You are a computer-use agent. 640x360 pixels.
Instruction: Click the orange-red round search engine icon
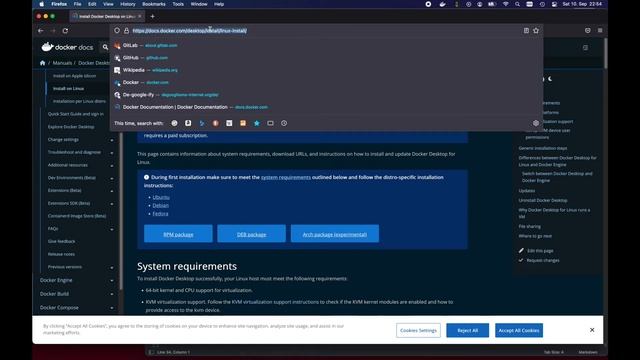click(216, 123)
